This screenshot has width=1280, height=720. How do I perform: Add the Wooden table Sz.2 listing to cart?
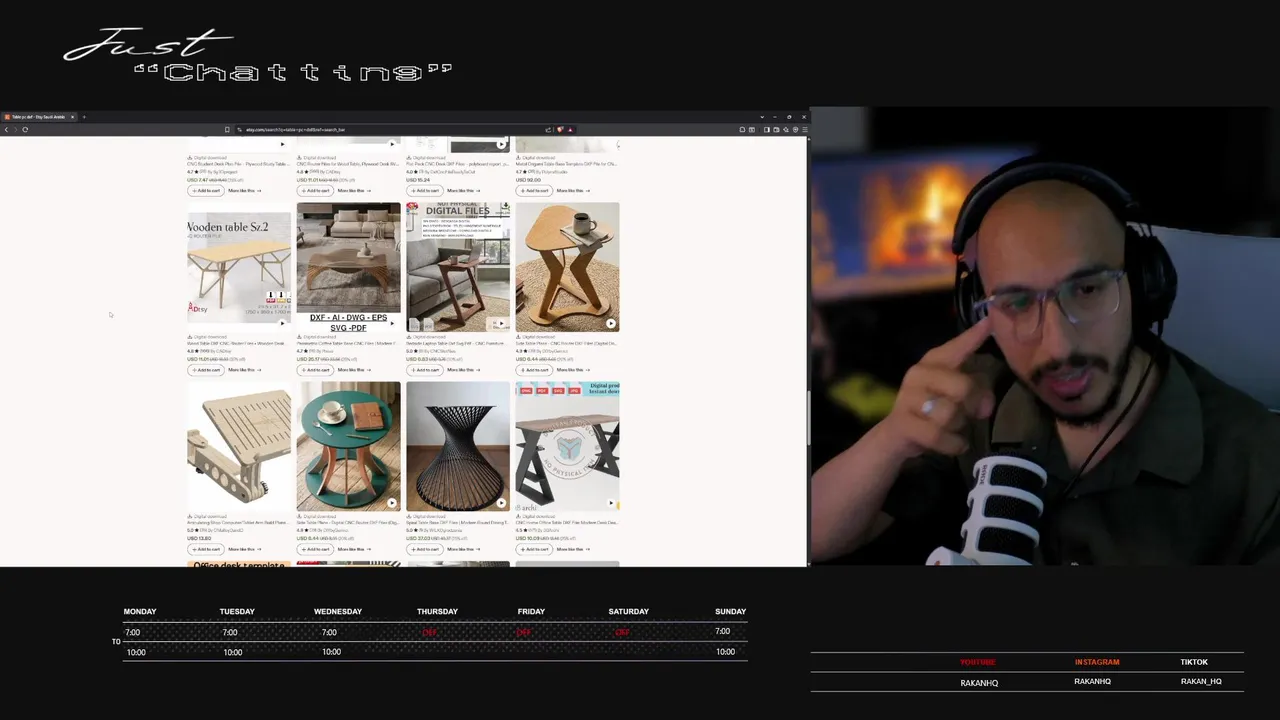[205, 370]
